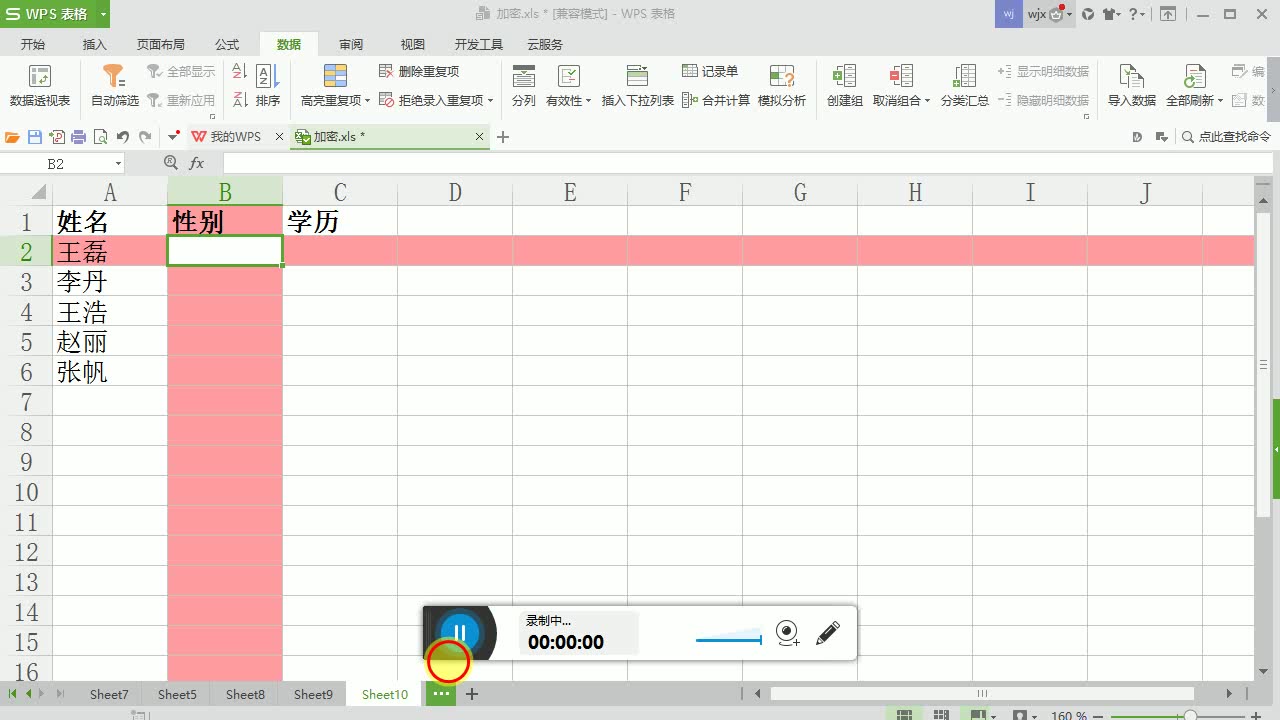
Task: Select column C header
Action: (x=340, y=192)
